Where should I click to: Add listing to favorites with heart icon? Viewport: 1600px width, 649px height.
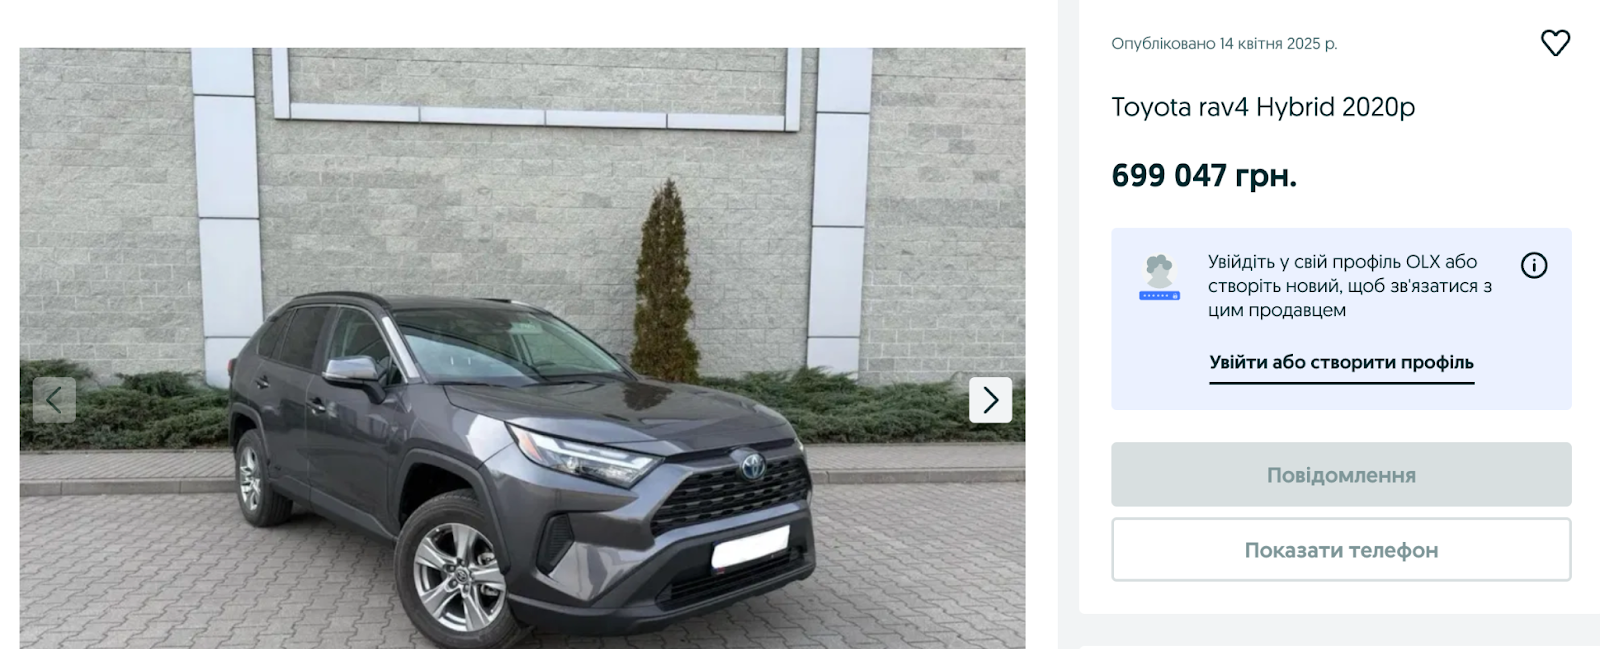tap(1555, 43)
